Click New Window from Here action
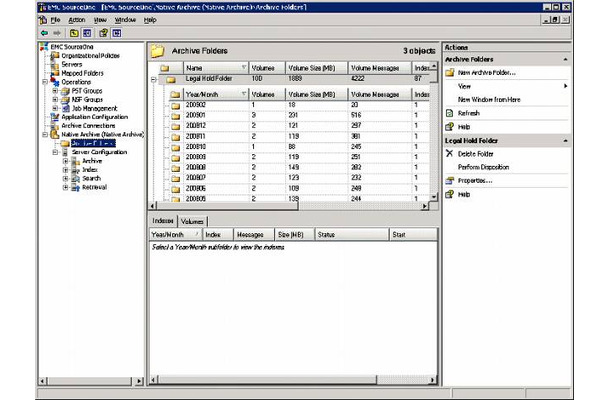Screen dimensions: 610x400 [489, 100]
